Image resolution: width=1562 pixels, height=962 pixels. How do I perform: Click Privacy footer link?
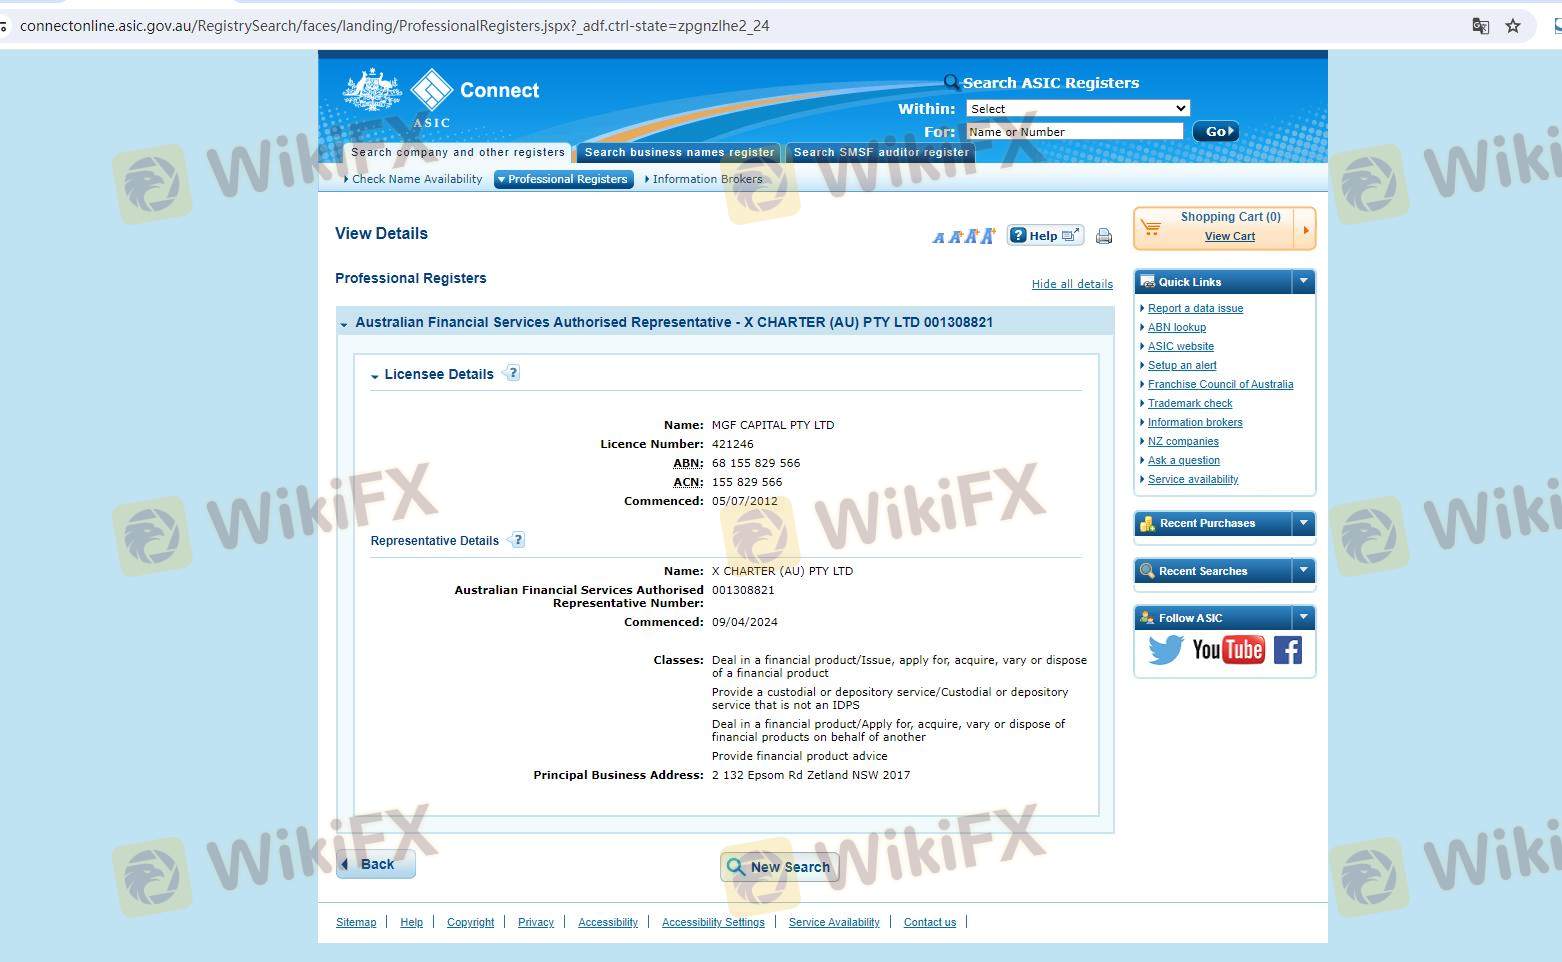click(x=536, y=922)
